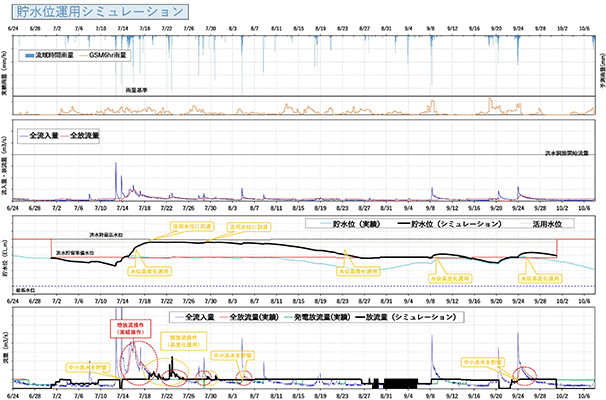Click the 雨量基準 label in rainfall chart

136,90
